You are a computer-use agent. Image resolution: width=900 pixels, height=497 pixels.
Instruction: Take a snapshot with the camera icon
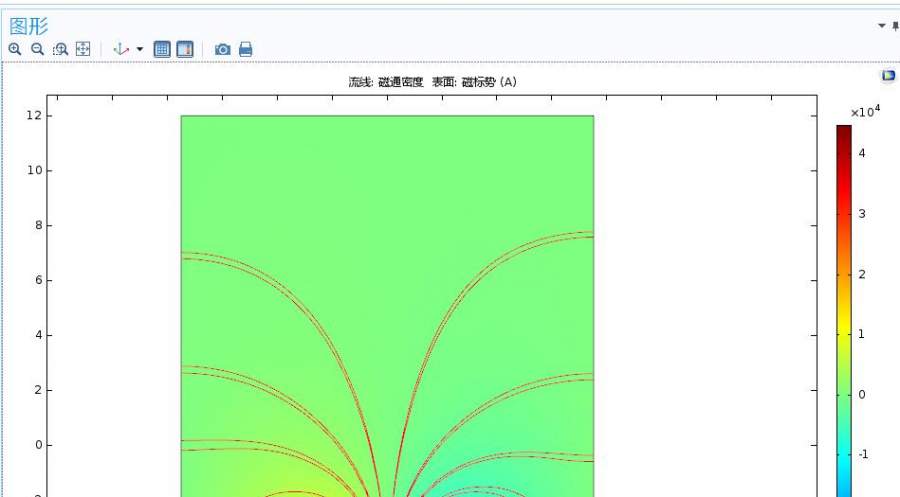[x=223, y=49]
